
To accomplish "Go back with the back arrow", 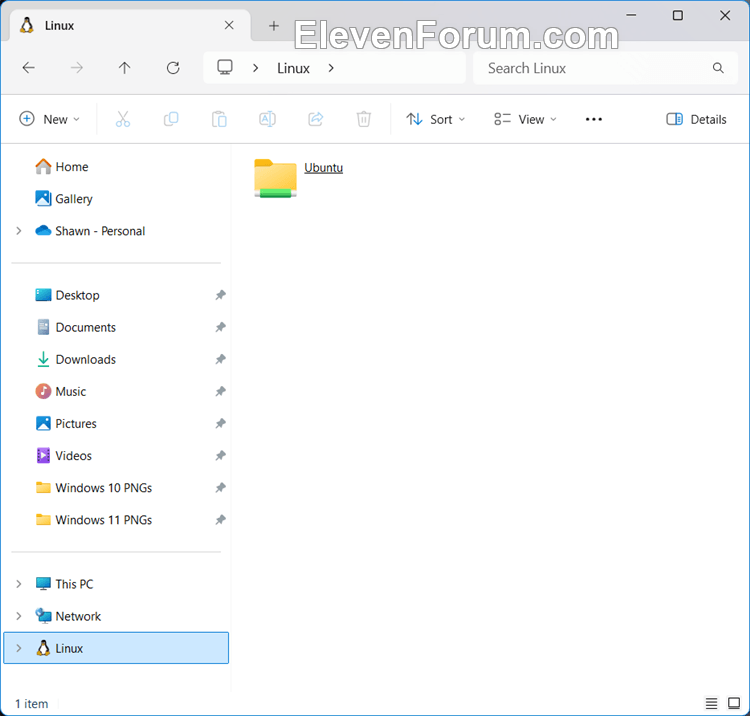I will click(x=29, y=68).
